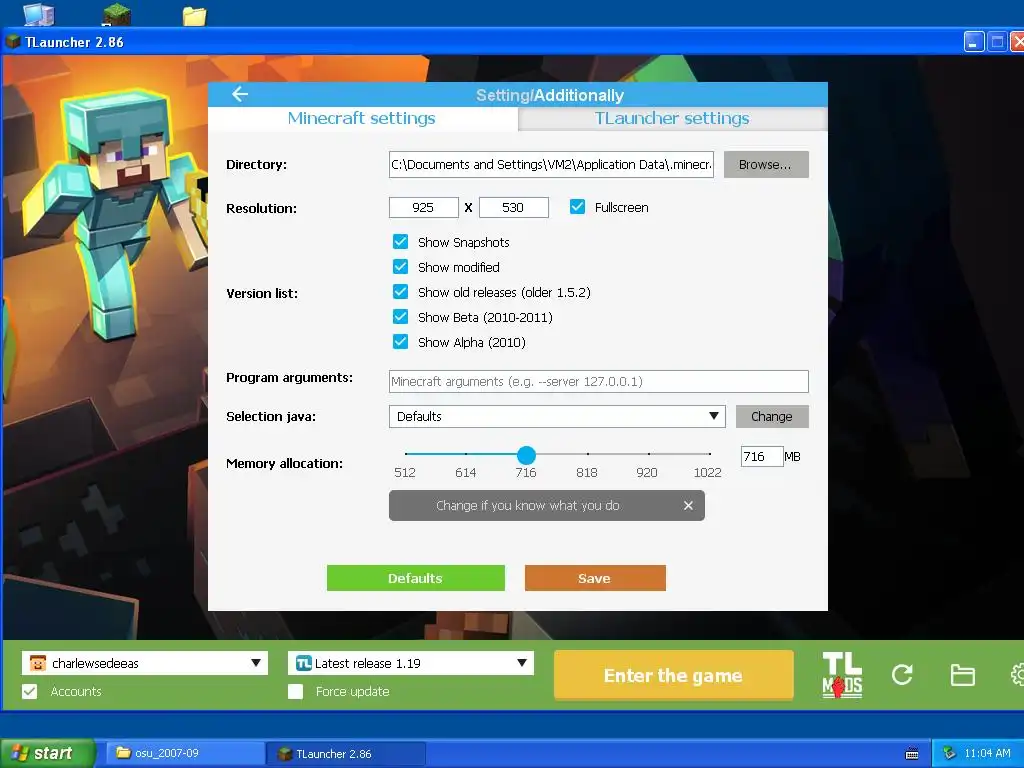The height and width of the screenshot is (768, 1024).
Task: Click the refresh arrow icon
Action: click(902, 675)
